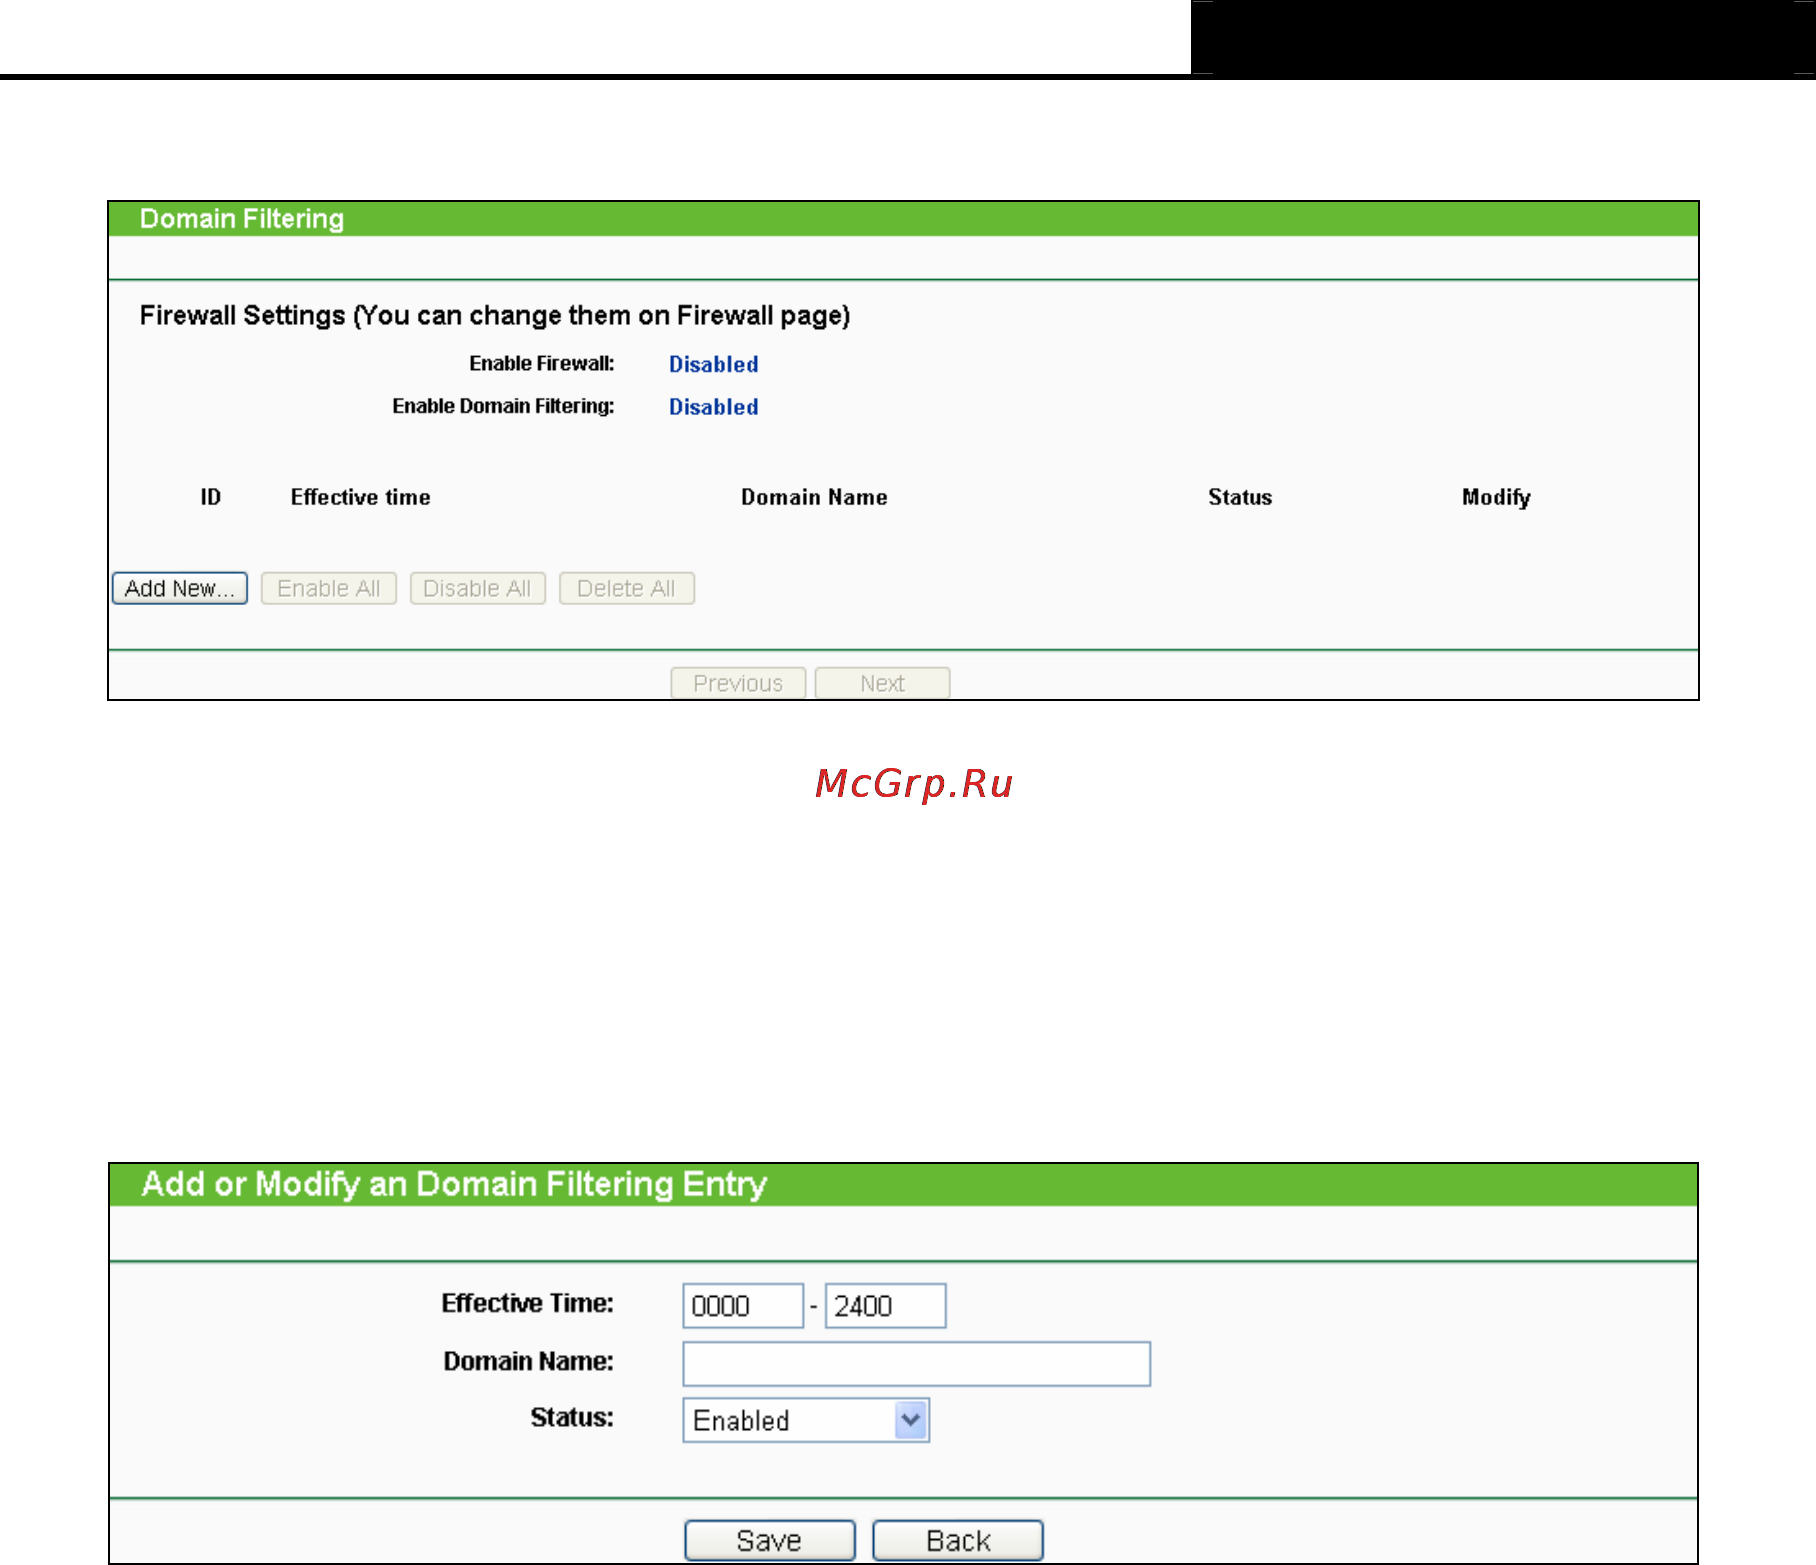The image size is (1816, 1565).
Task: Click the Status column header
Action: point(1240,497)
